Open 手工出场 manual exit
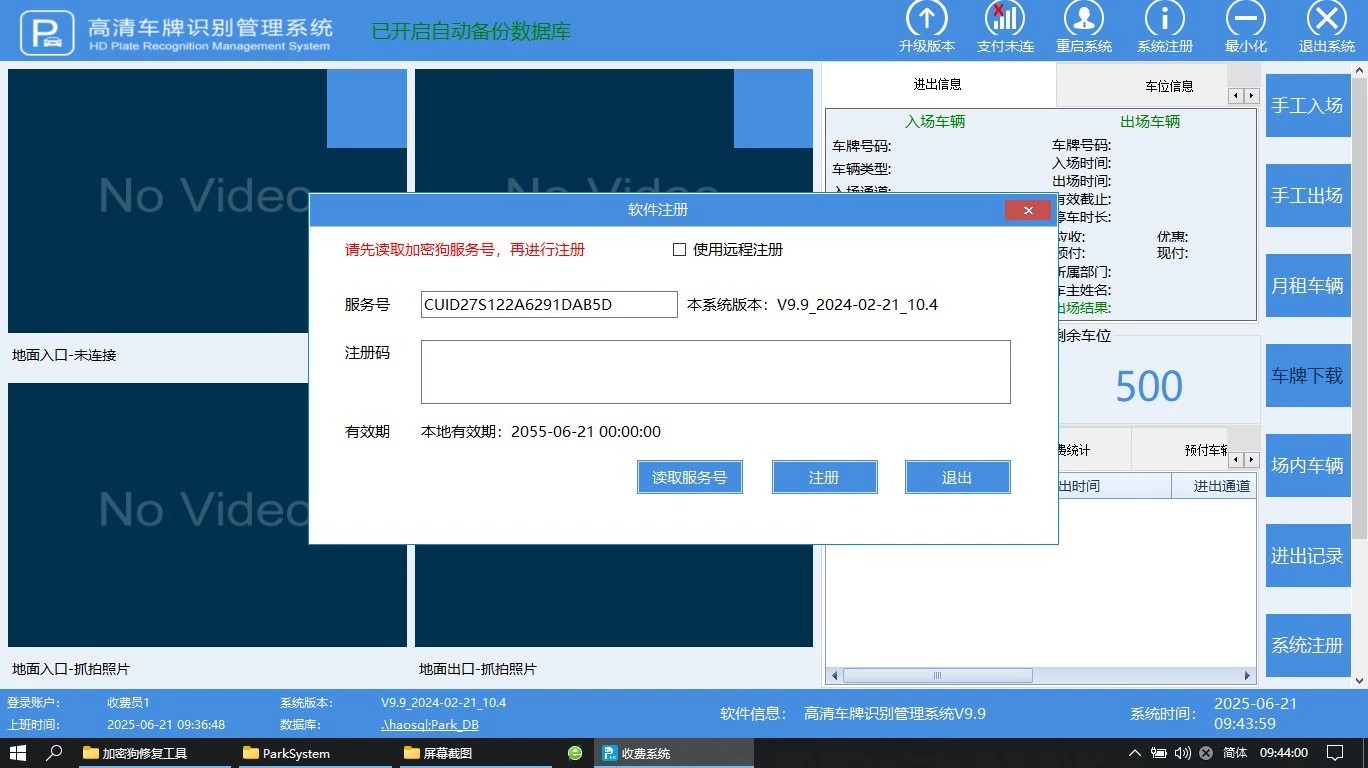1368x768 pixels. (1307, 196)
